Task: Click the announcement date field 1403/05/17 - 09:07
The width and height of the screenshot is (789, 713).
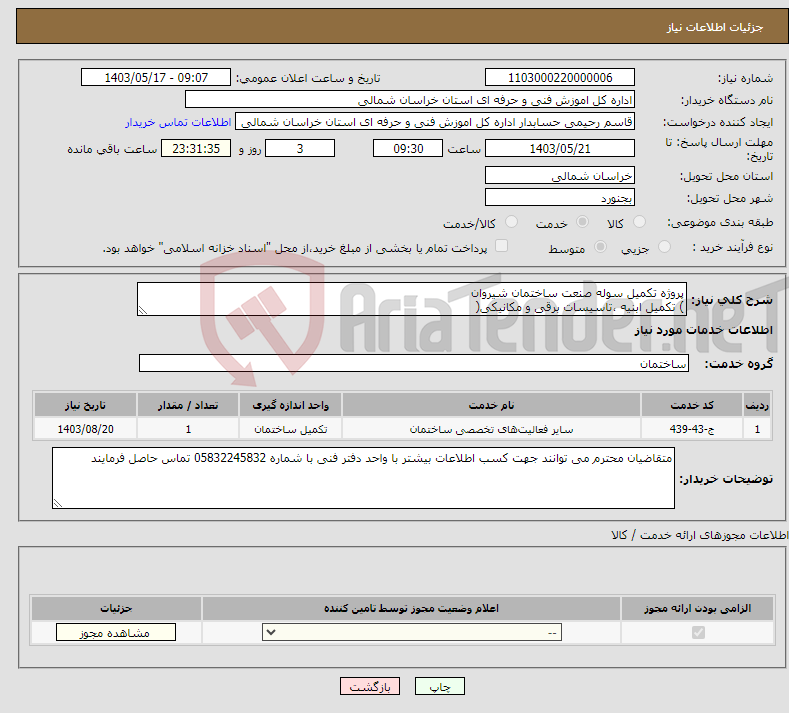Action: pos(155,77)
